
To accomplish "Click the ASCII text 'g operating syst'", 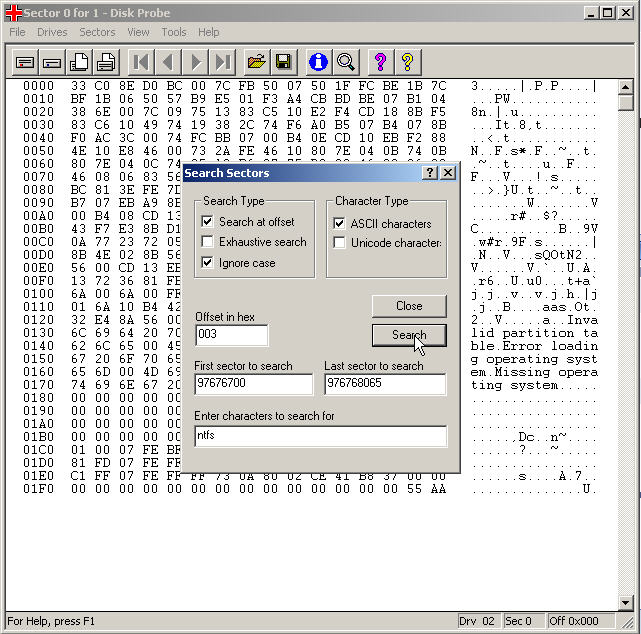I will coord(534,359).
